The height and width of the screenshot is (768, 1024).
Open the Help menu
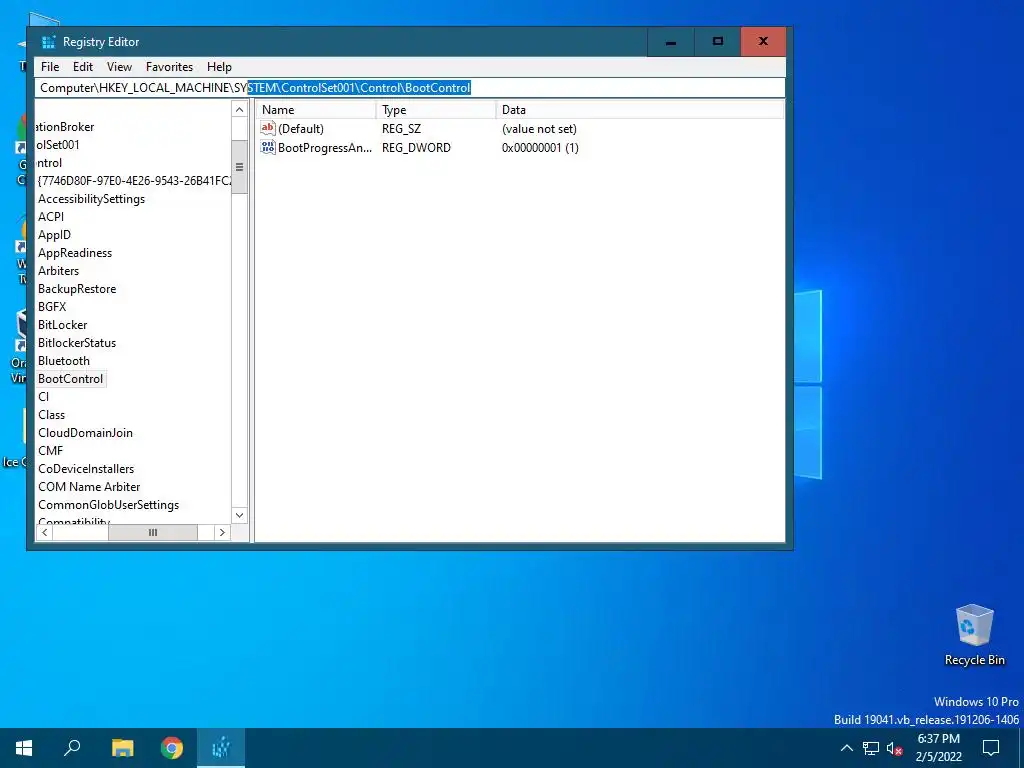(x=219, y=67)
